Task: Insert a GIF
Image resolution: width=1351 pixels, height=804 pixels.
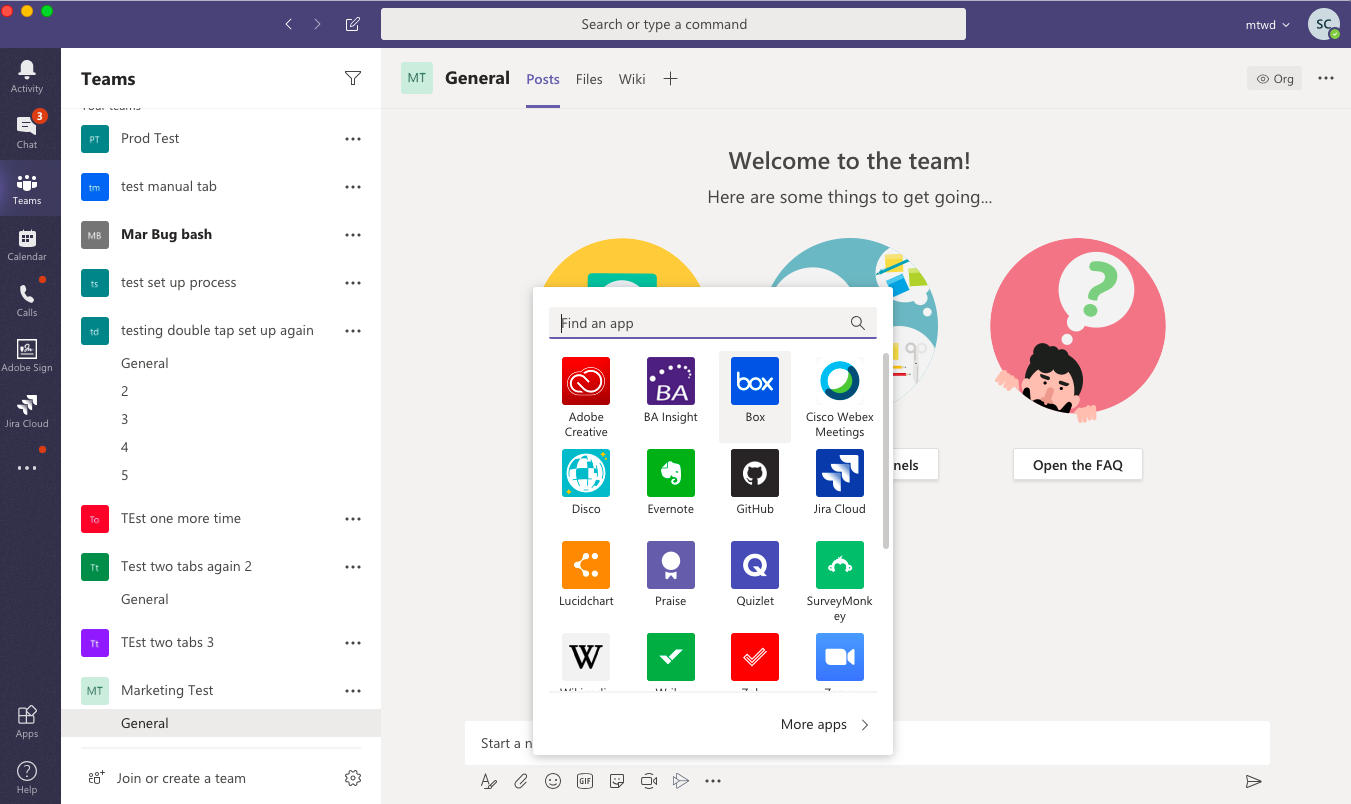Action: (585, 781)
